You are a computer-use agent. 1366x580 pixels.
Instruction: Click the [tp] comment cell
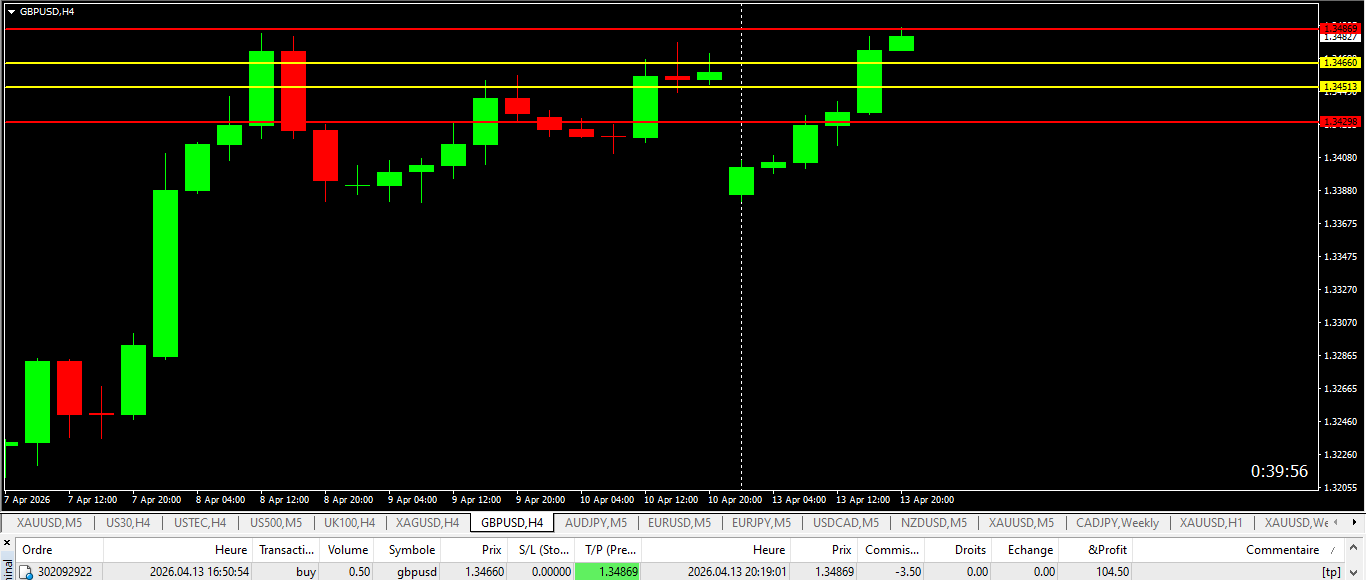[x=1331, y=572]
